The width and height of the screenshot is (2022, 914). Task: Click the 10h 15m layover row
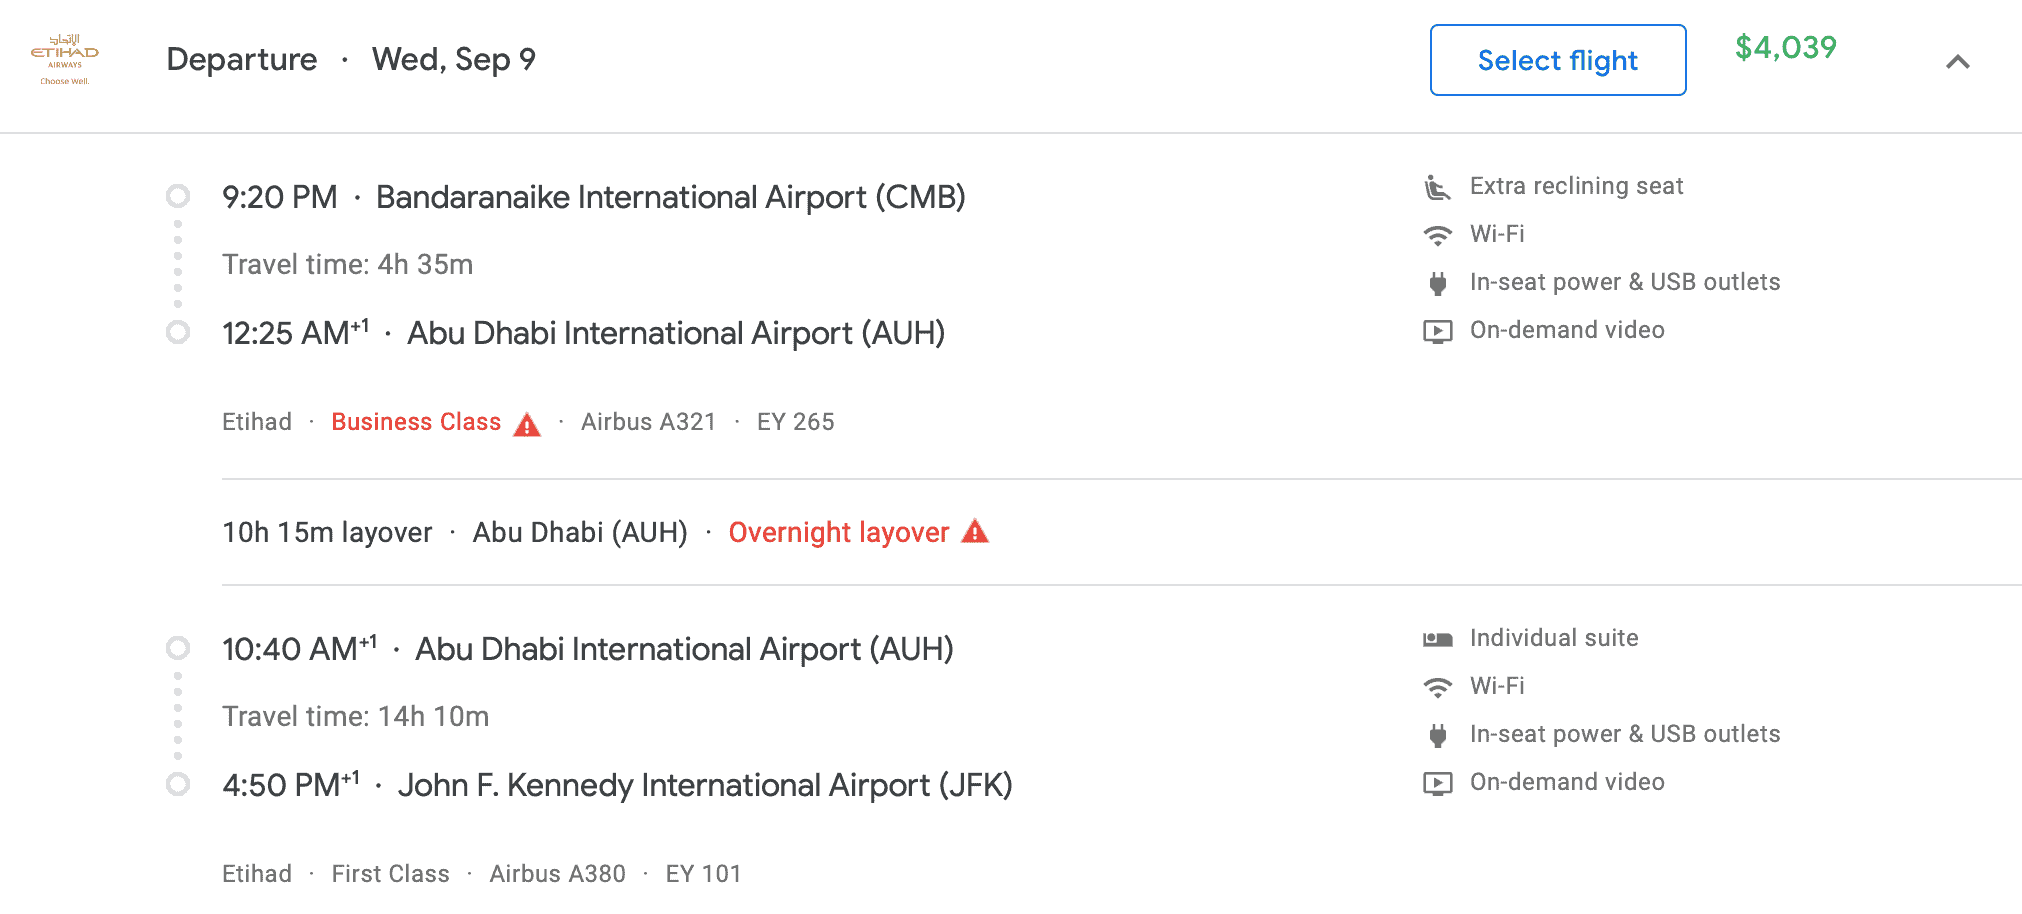pyautogui.click(x=1121, y=532)
